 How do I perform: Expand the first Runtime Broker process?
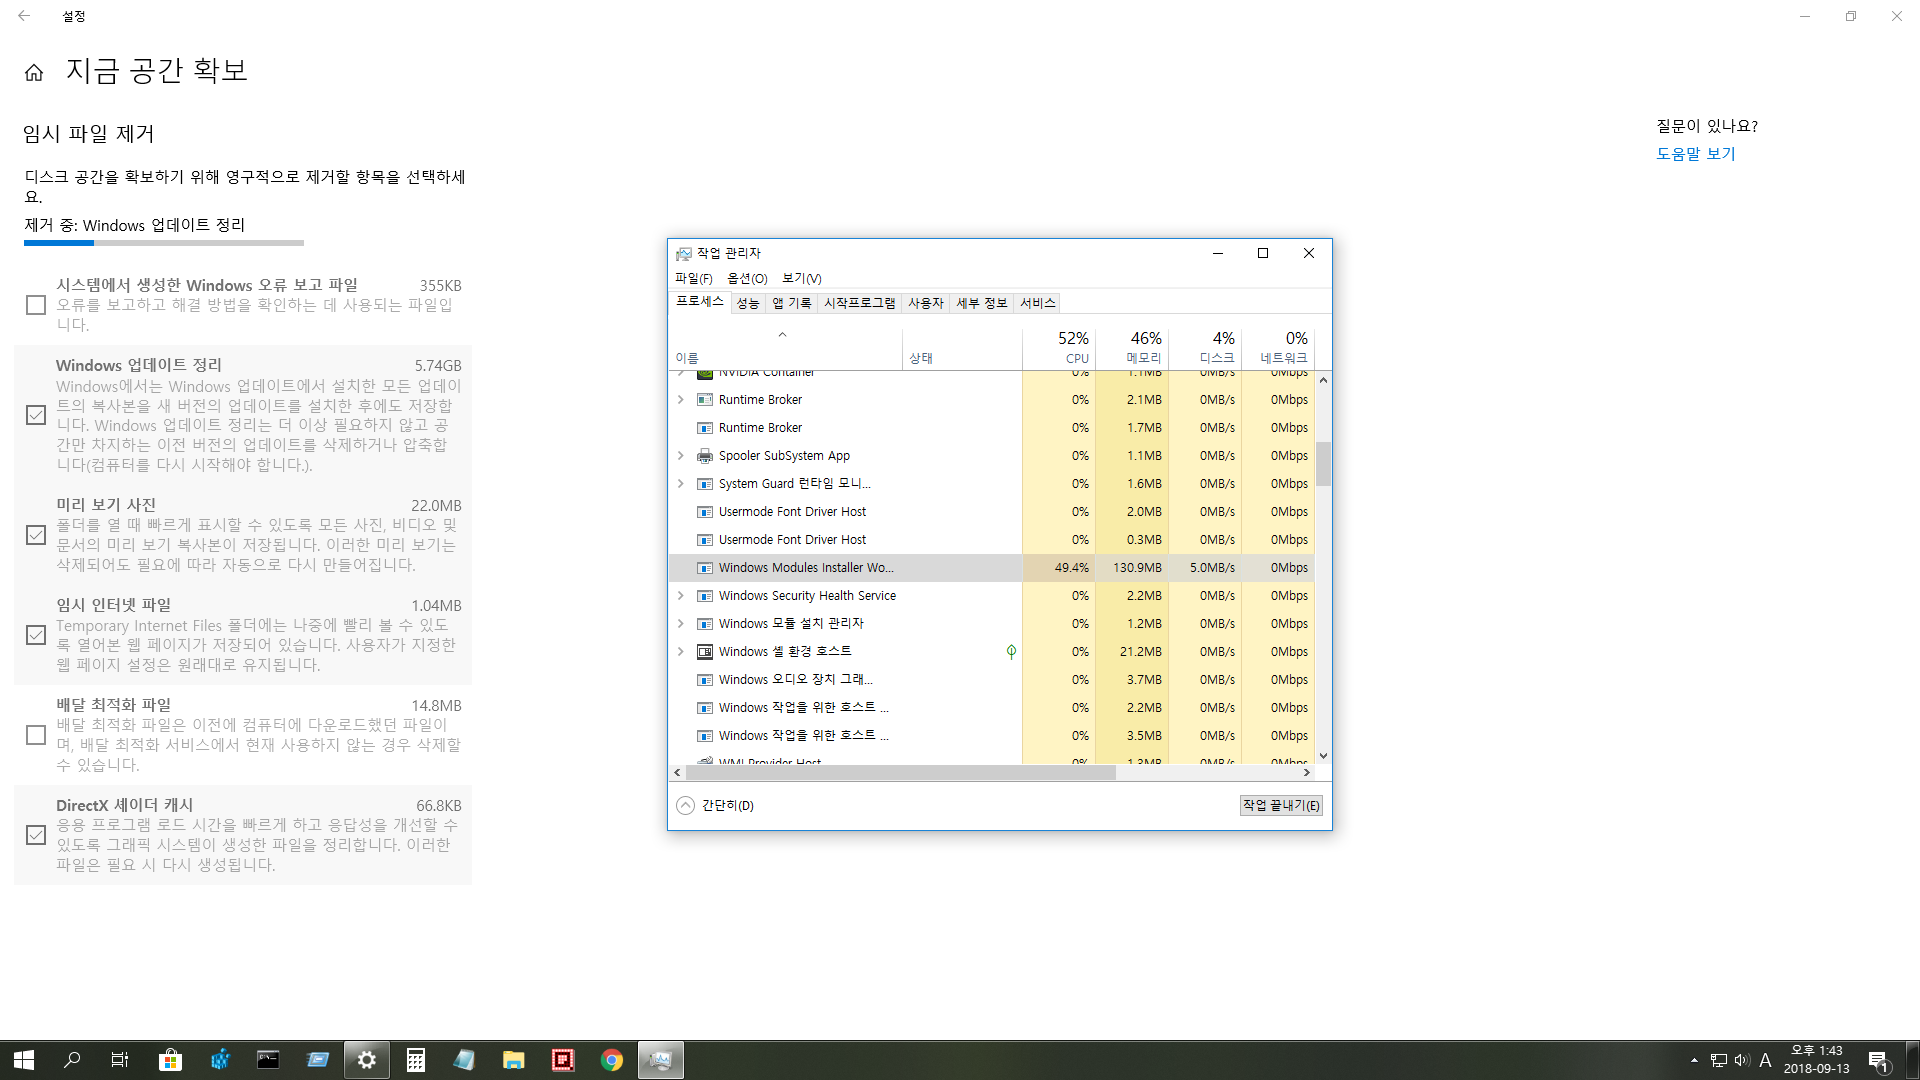(x=681, y=400)
